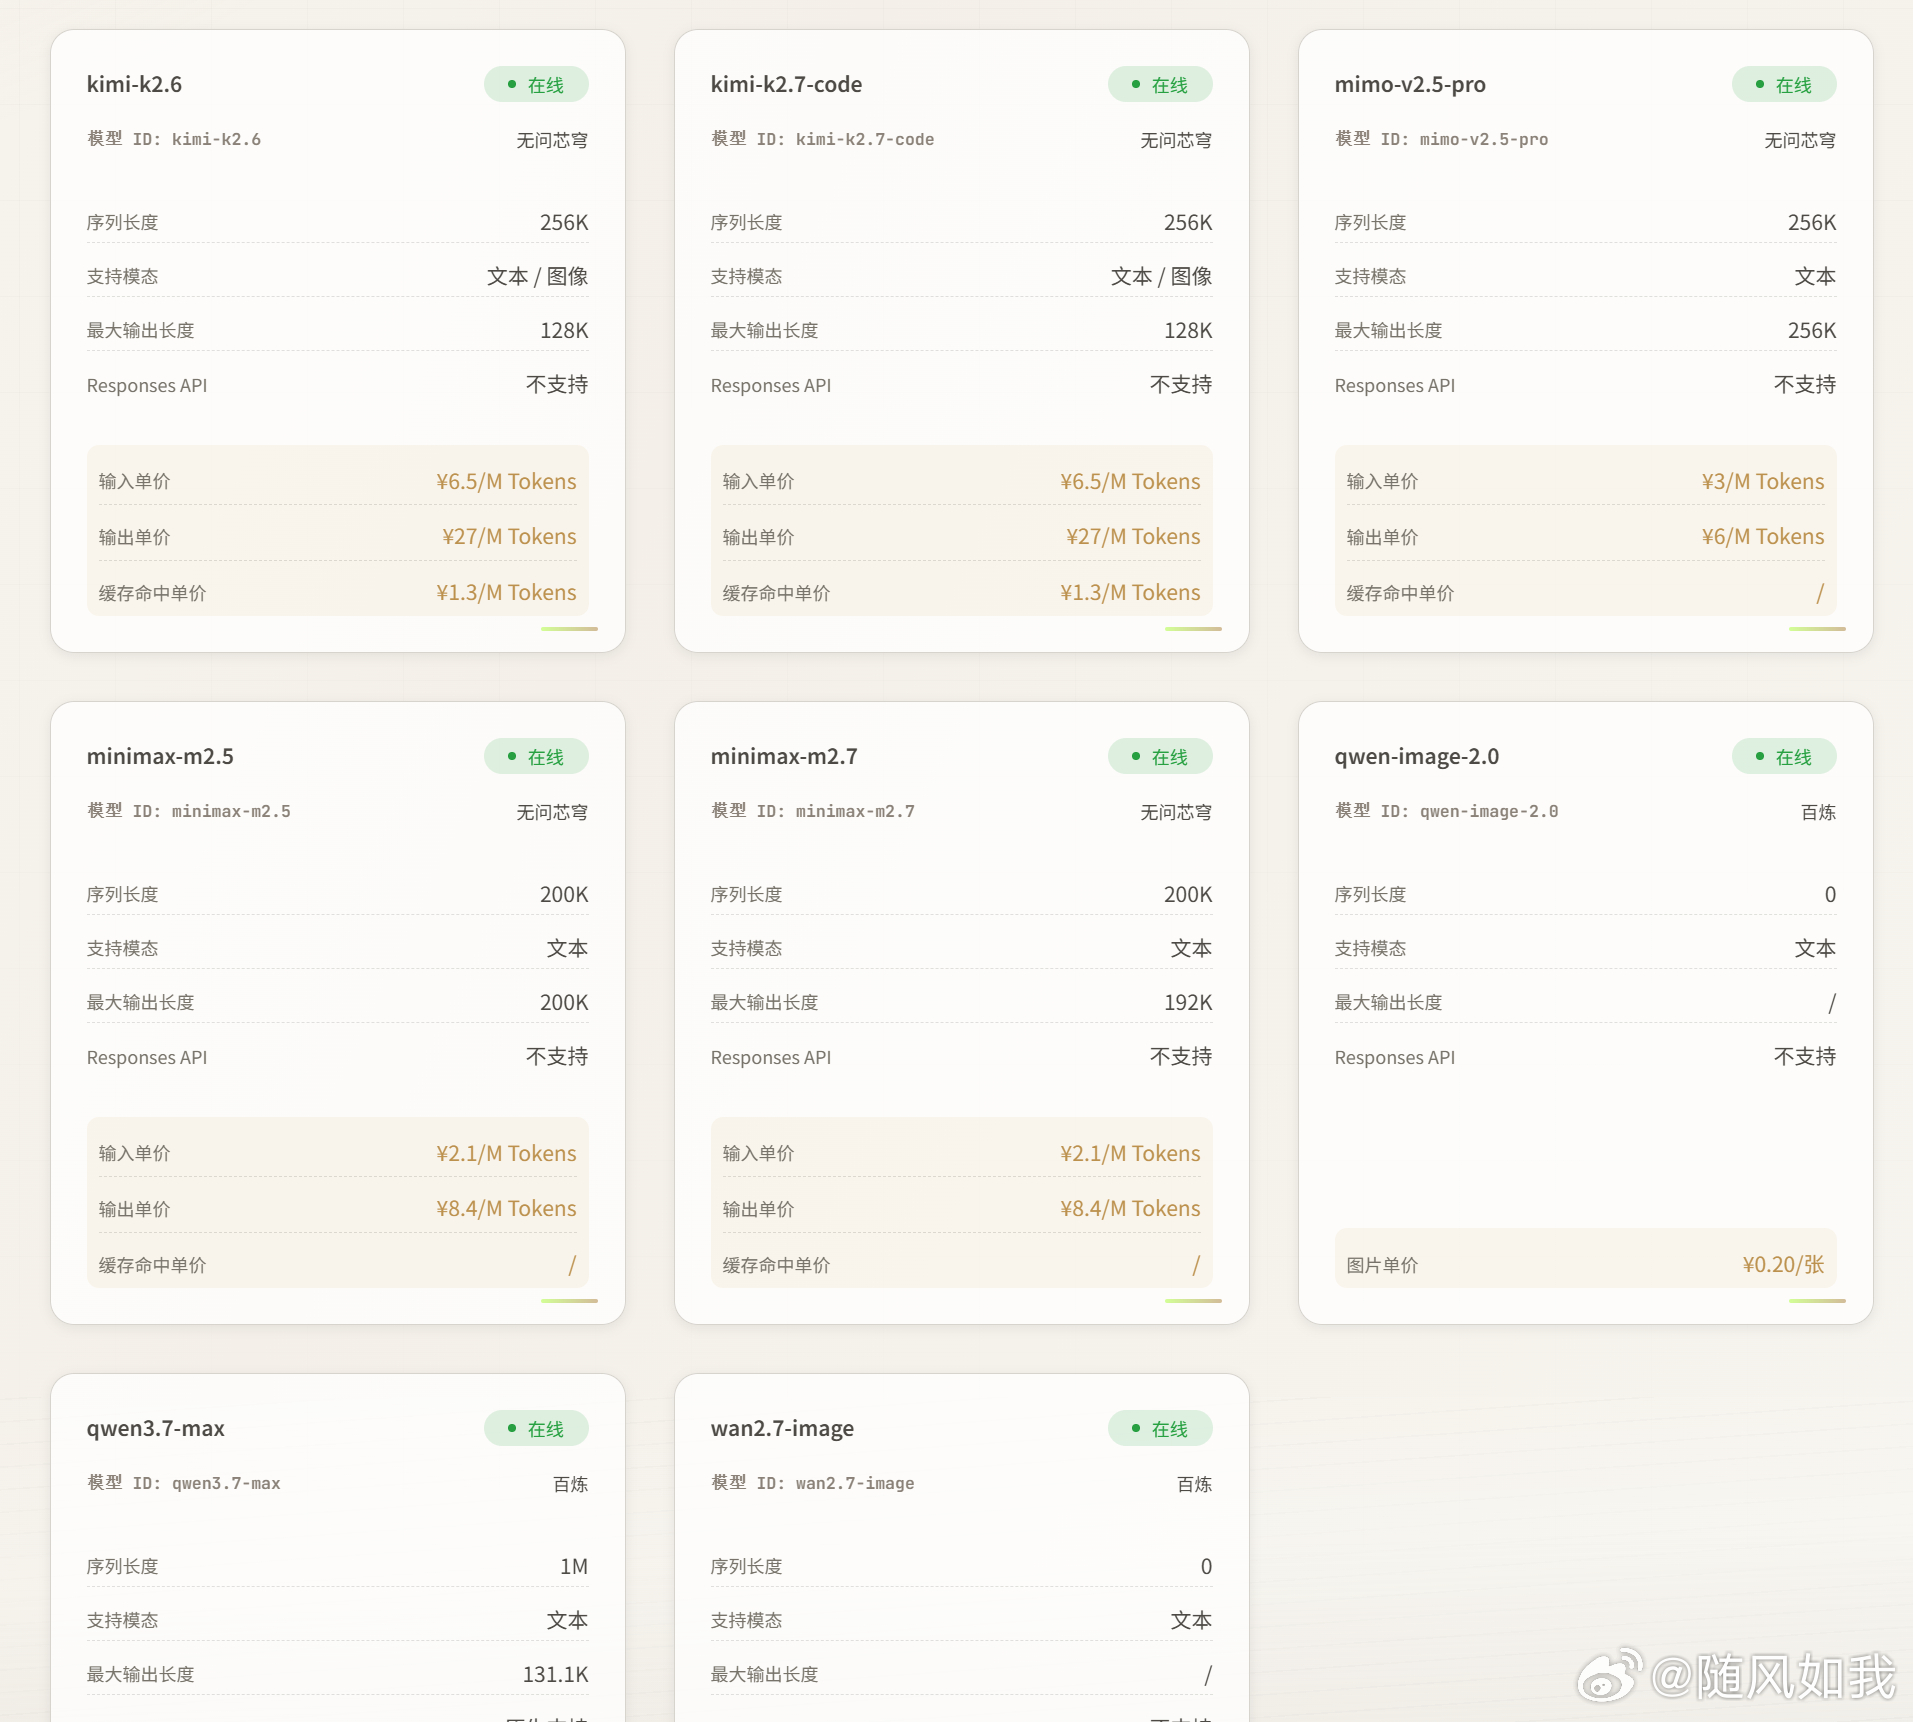
Task: Click kimi-k2.7-code supported modality 文本 / 图像
Action: [x=1161, y=276]
